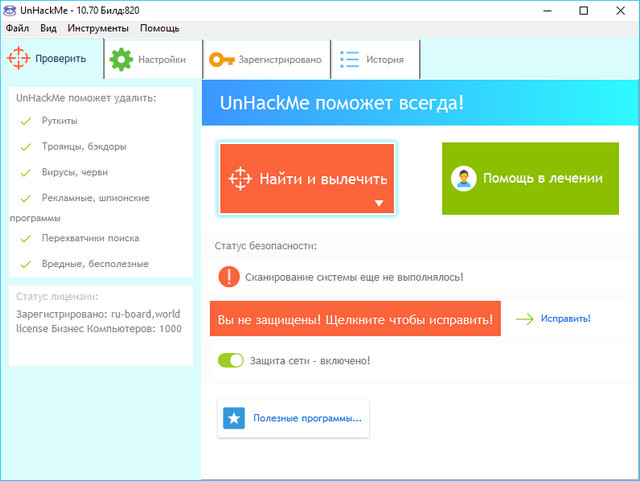Click the green gear Настройки icon

pyautogui.click(x=121, y=59)
